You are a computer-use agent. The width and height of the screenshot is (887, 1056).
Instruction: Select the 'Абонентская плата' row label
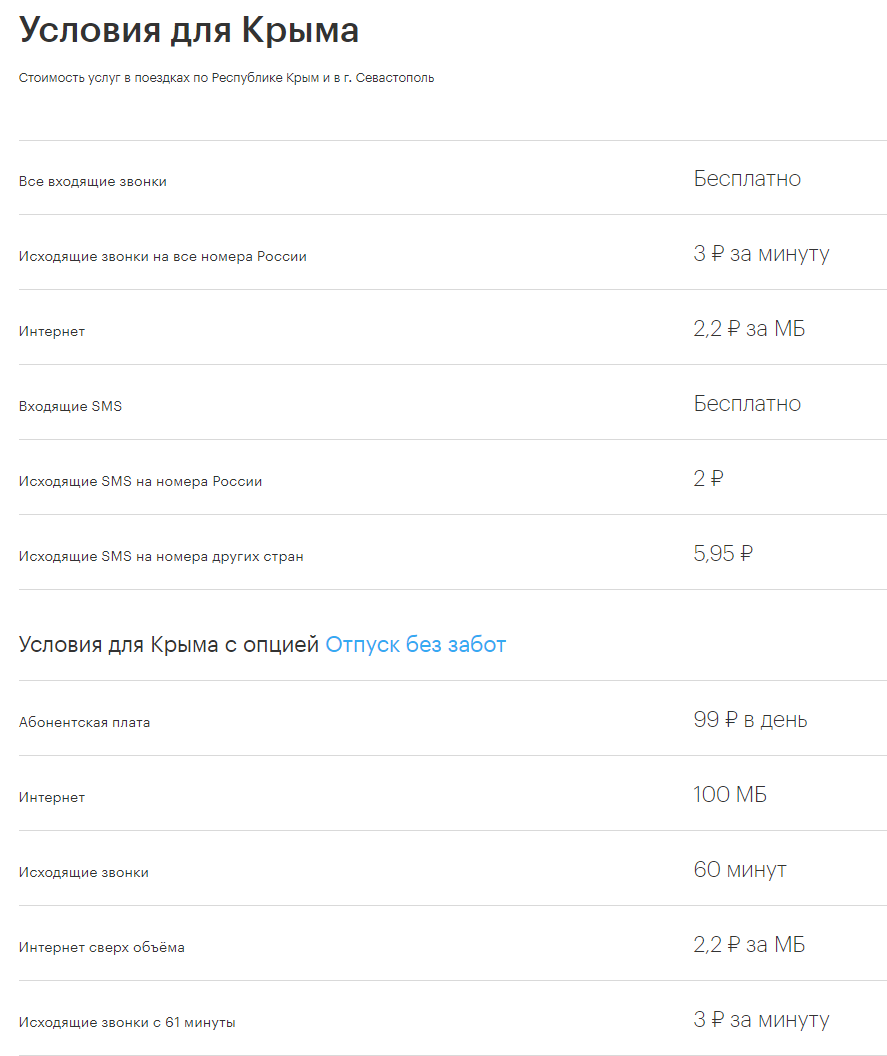(x=84, y=723)
